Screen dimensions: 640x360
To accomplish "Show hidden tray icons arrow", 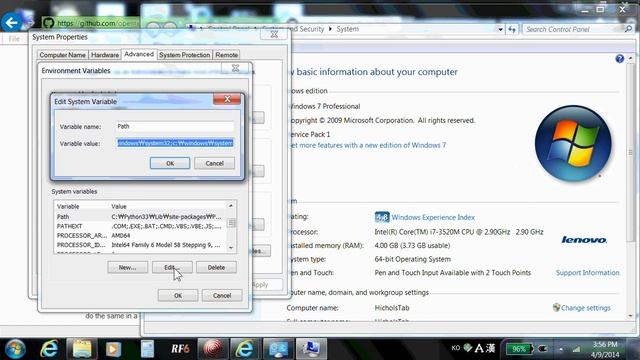I will tap(561, 349).
